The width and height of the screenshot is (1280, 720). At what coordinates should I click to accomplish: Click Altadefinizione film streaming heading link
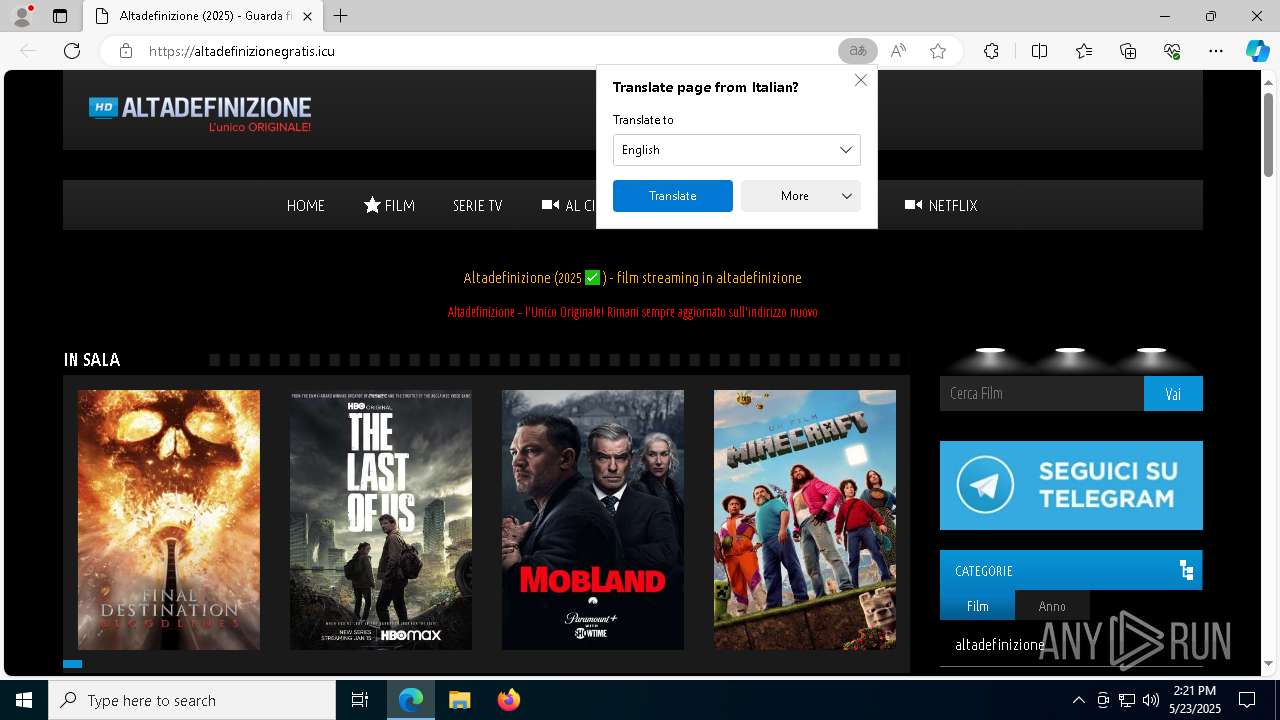click(x=633, y=278)
